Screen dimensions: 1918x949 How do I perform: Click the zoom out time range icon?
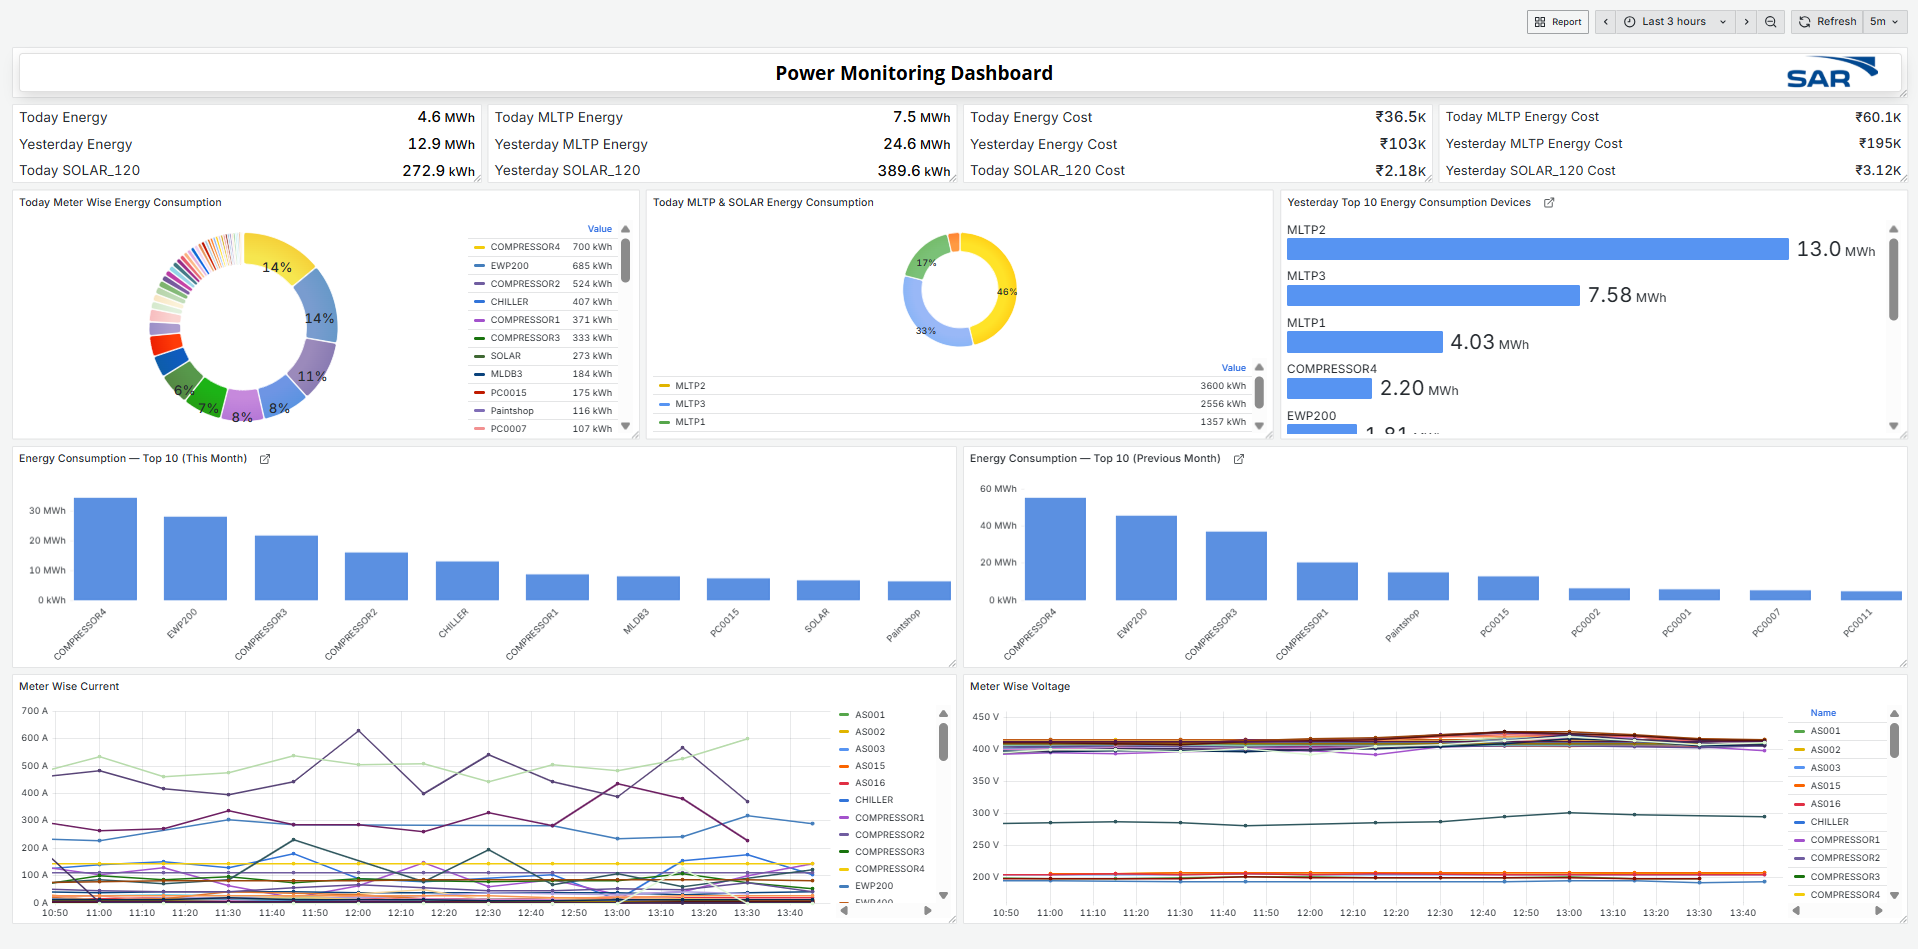pos(1770,22)
